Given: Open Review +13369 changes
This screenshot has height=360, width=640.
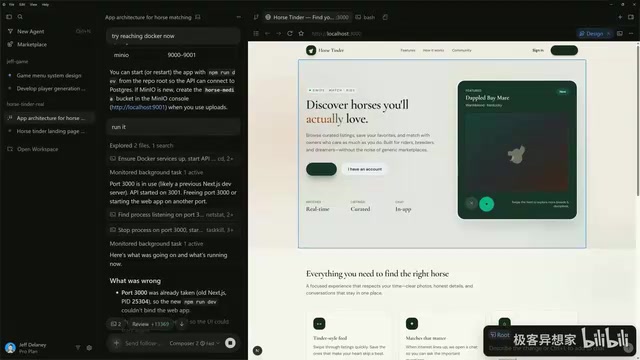Looking at the screenshot, I should pos(150,324).
